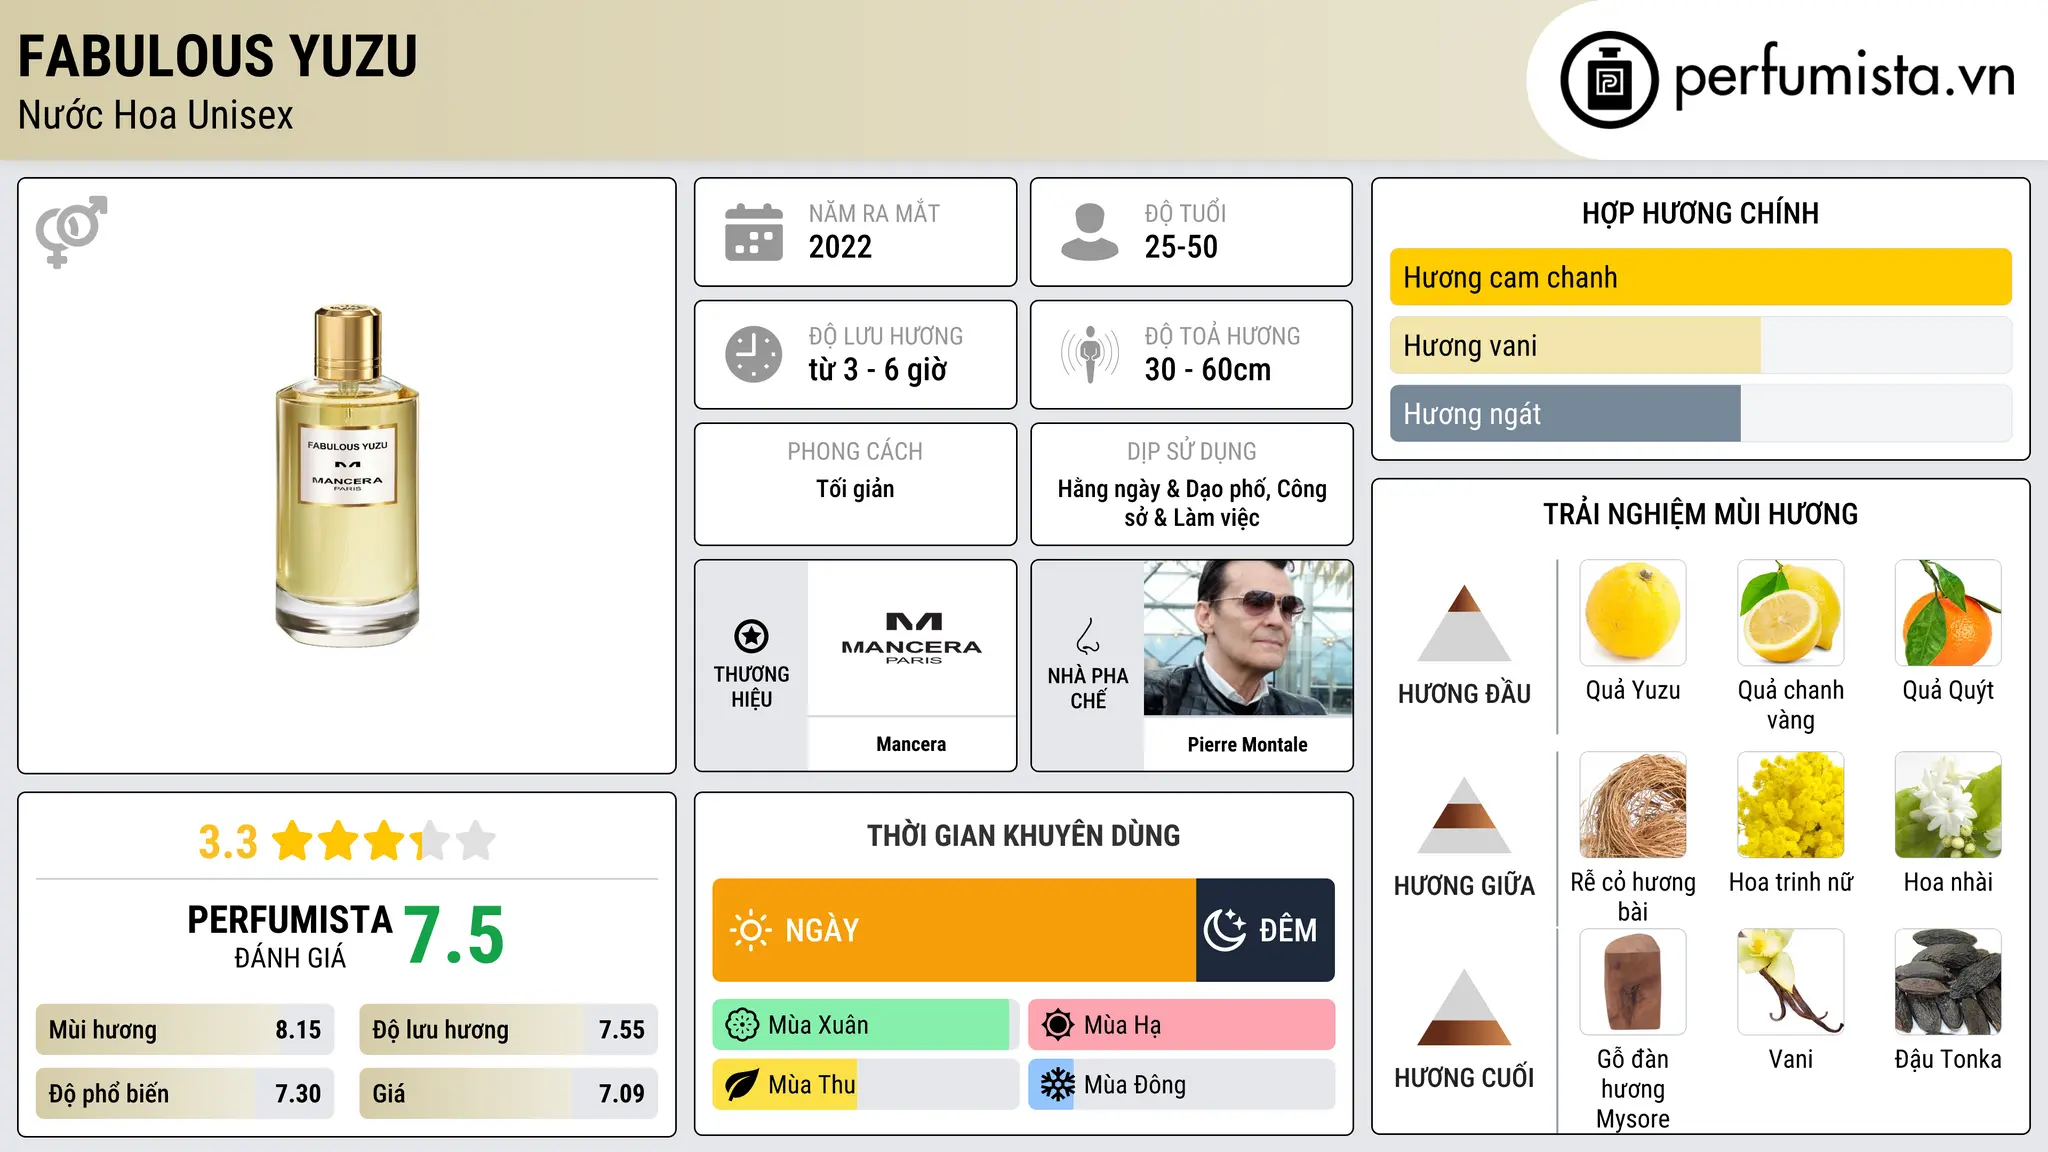Click the Độ lưu hương 7.55 score bar
The image size is (2048, 1152).
[508, 1030]
